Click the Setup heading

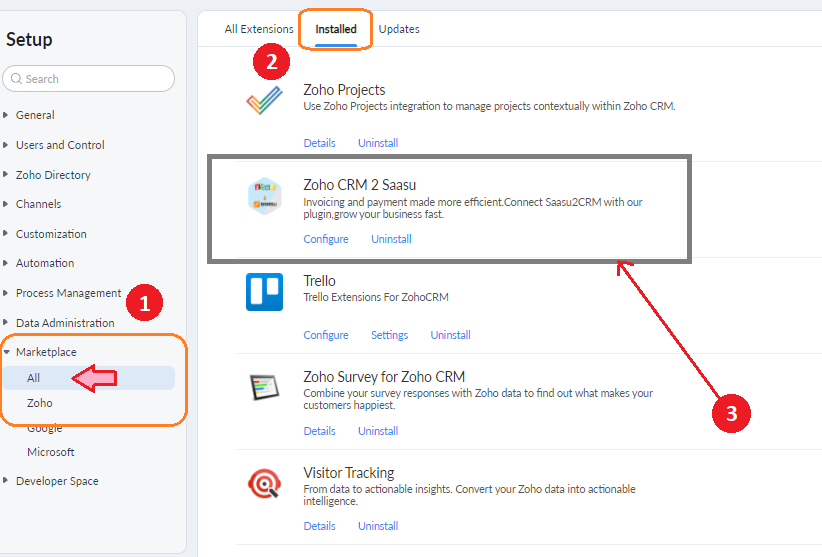tap(29, 39)
